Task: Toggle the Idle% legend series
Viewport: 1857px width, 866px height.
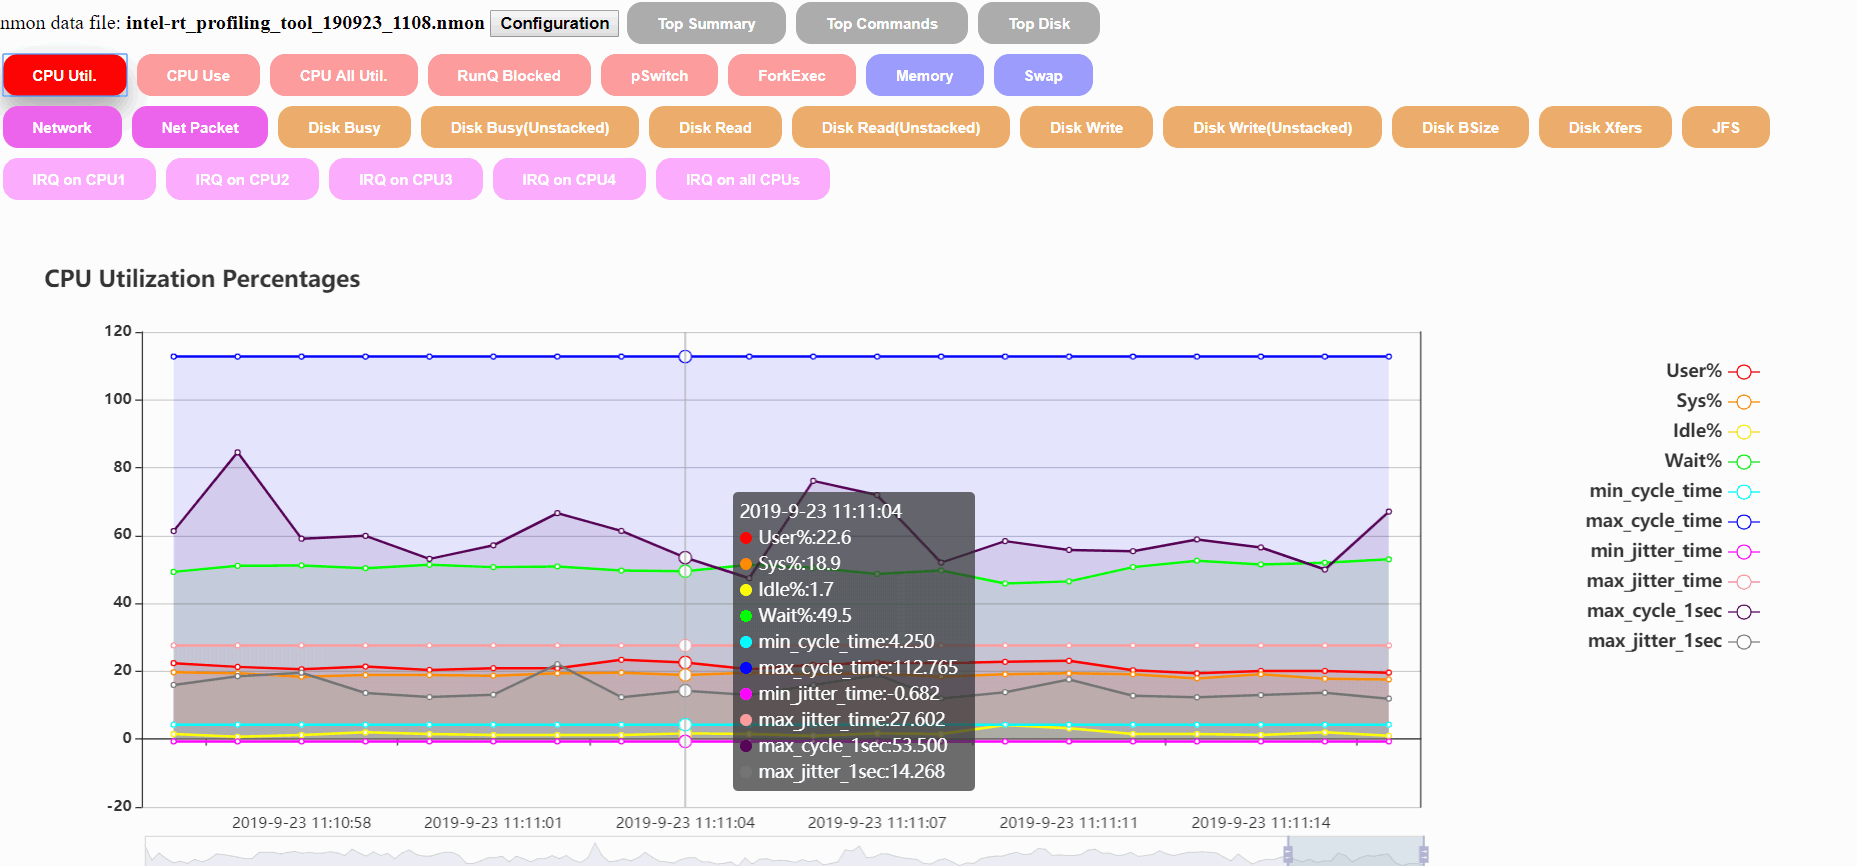Action: [x=1716, y=431]
